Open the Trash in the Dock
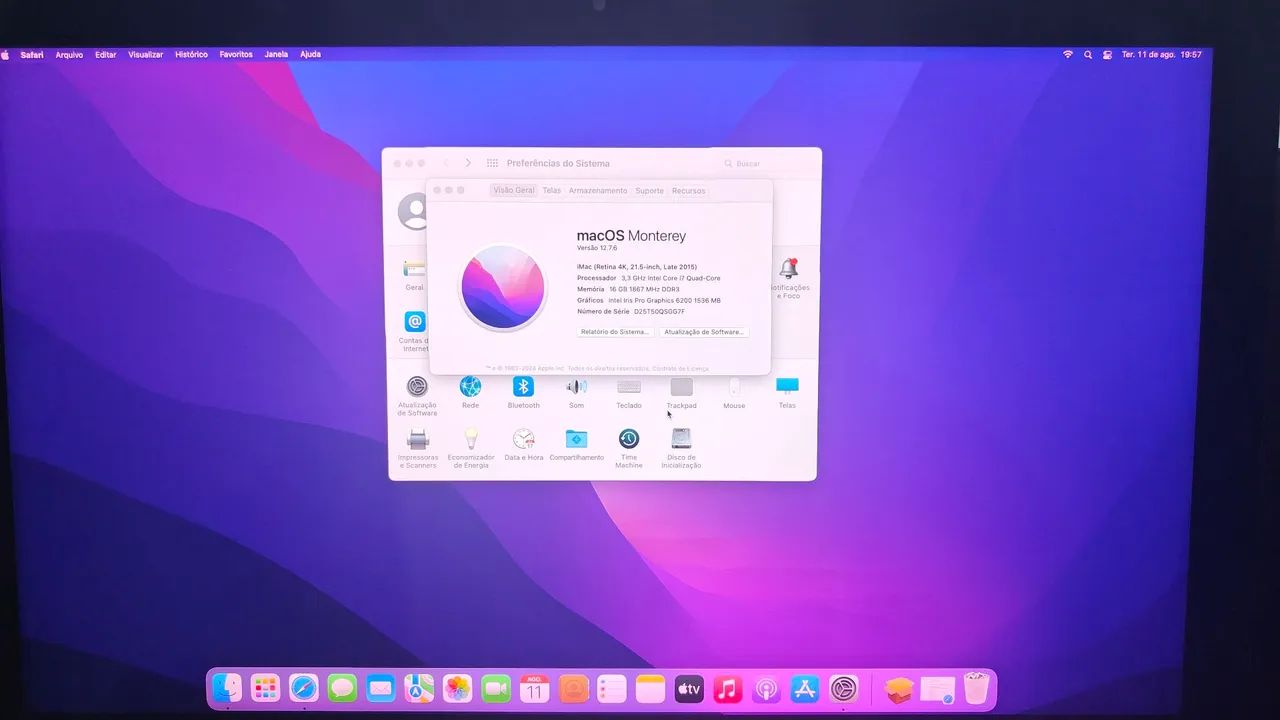The width and height of the screenshot is (1280, 720). [976, 688]
